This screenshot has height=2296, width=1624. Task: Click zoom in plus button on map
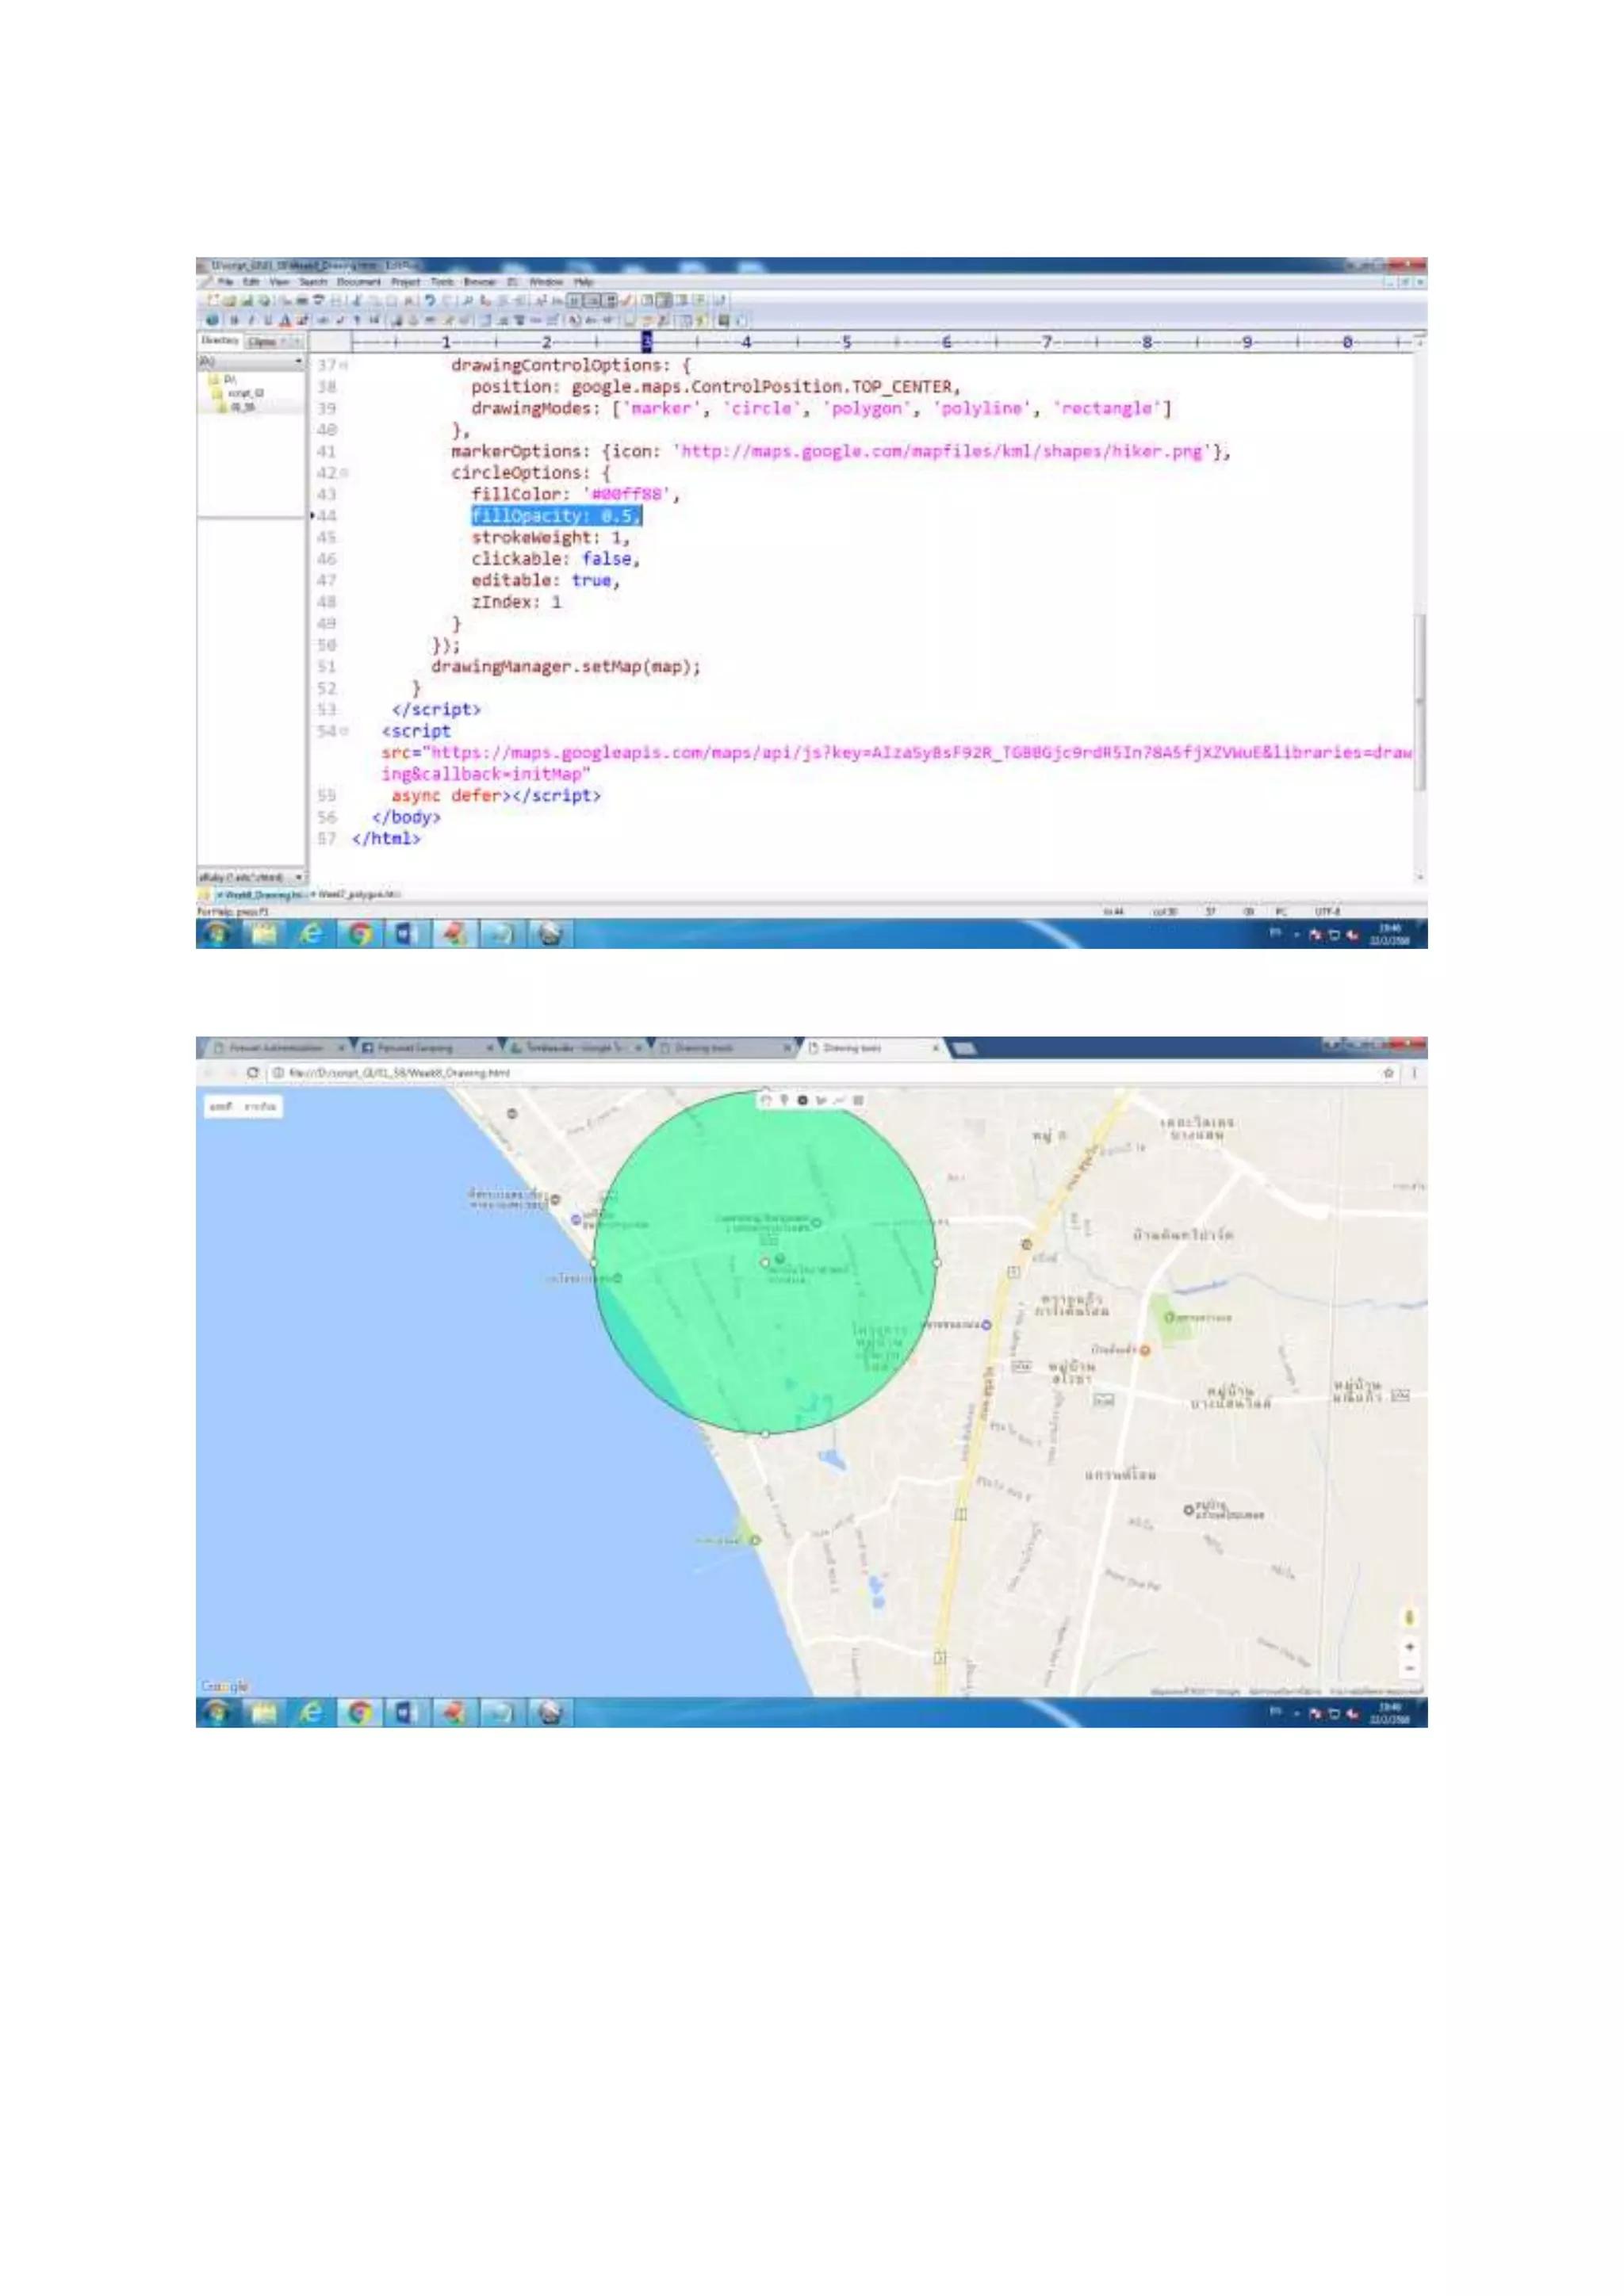tap(1409, 1646)
